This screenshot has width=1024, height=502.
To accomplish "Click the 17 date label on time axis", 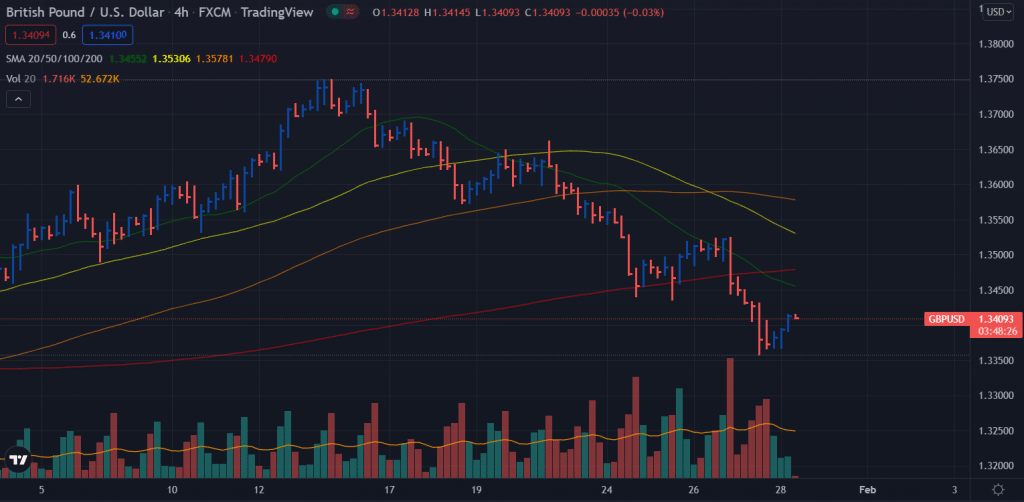I will (x=390, y=490).
